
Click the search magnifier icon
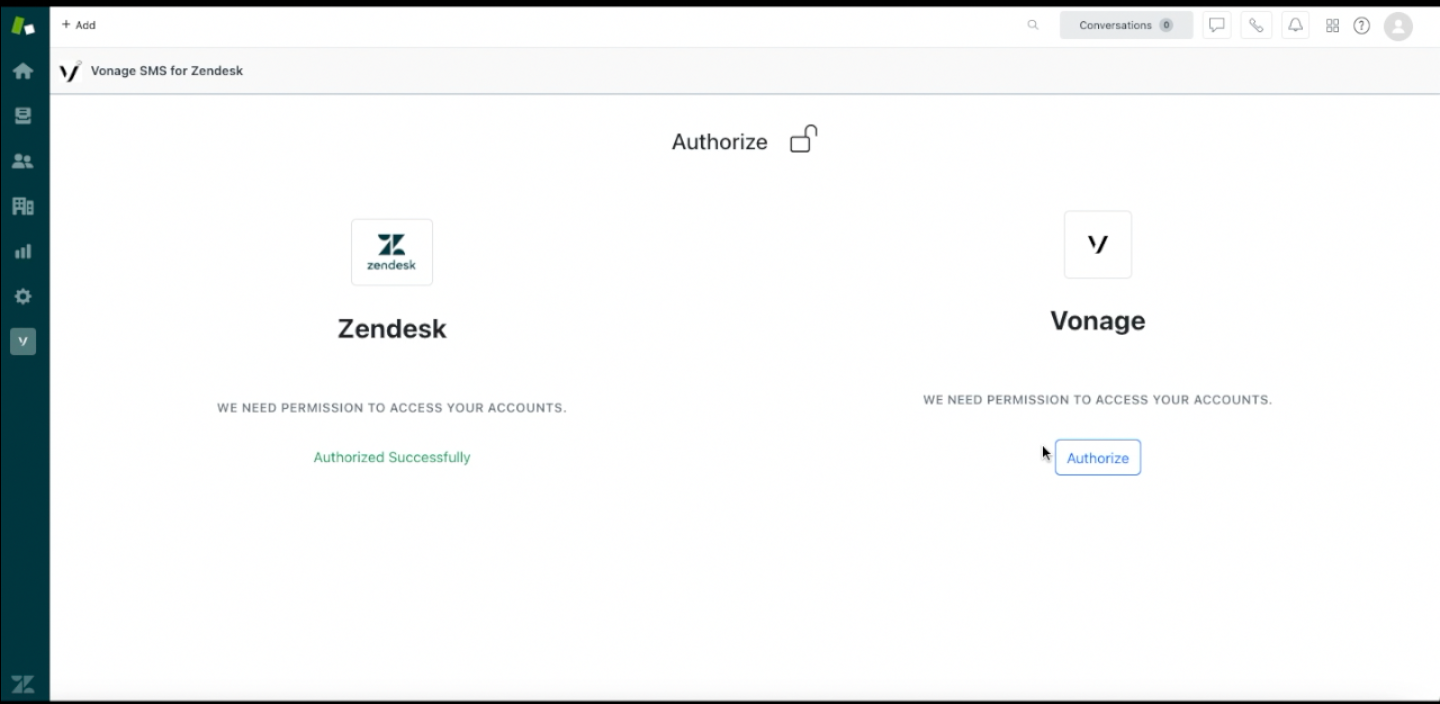(1033, 25)
